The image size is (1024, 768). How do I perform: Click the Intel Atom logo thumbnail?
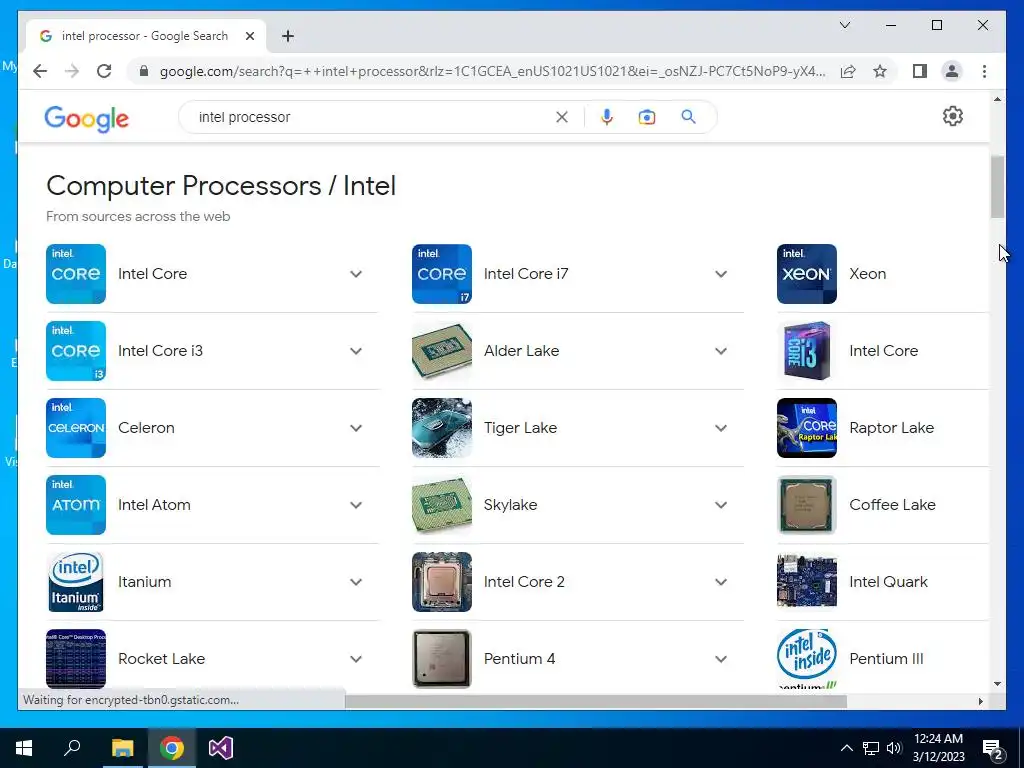click(76, 505)
